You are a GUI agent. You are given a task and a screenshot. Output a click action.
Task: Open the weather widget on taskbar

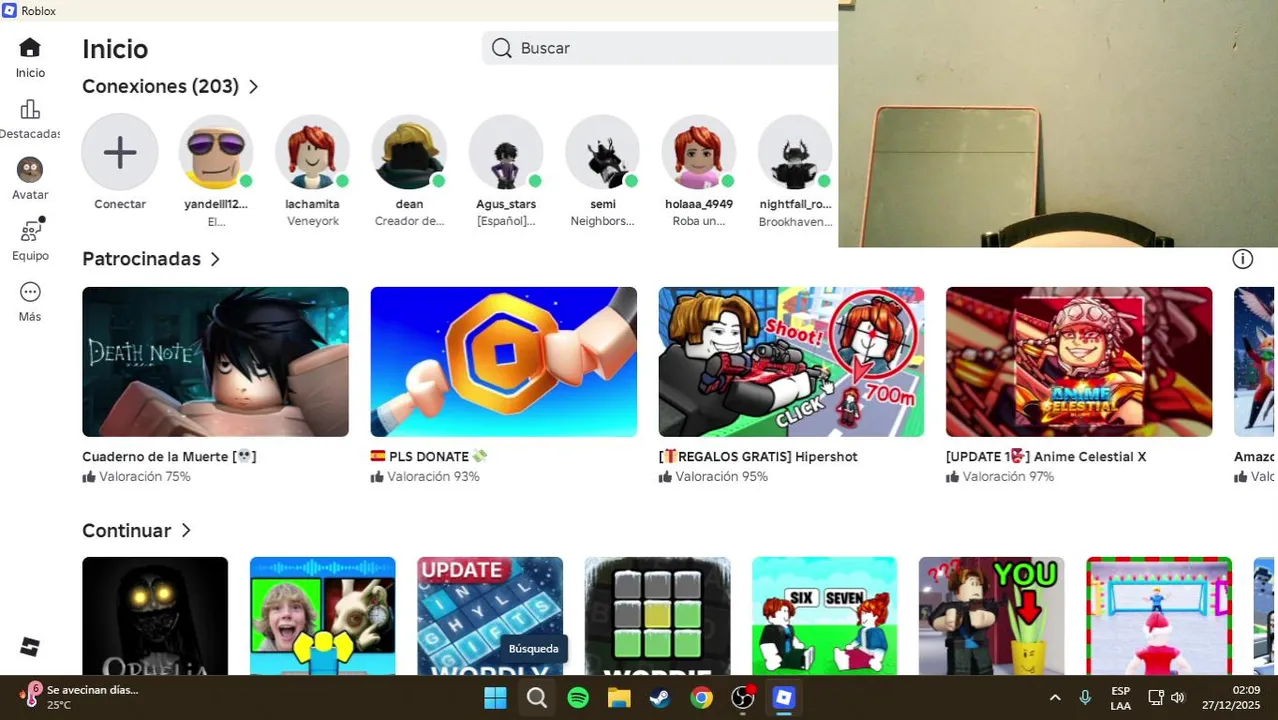click(78, 697)
